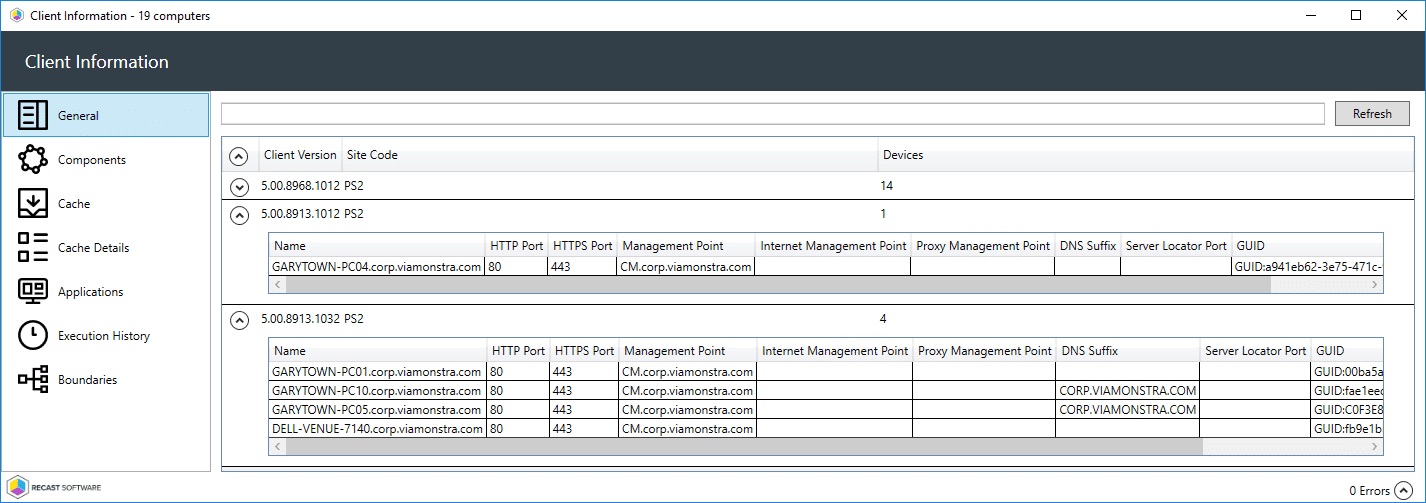Click device count 4 for version 5.00.8913.1032
Image resolution: width=1426 pixels, height=503 pixels.
[x=883, y=320]
